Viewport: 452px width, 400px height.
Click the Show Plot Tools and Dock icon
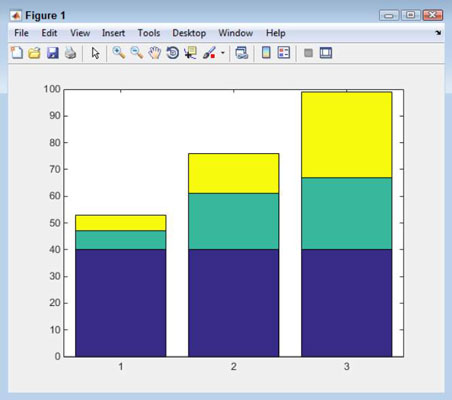[x=326, y=53]
